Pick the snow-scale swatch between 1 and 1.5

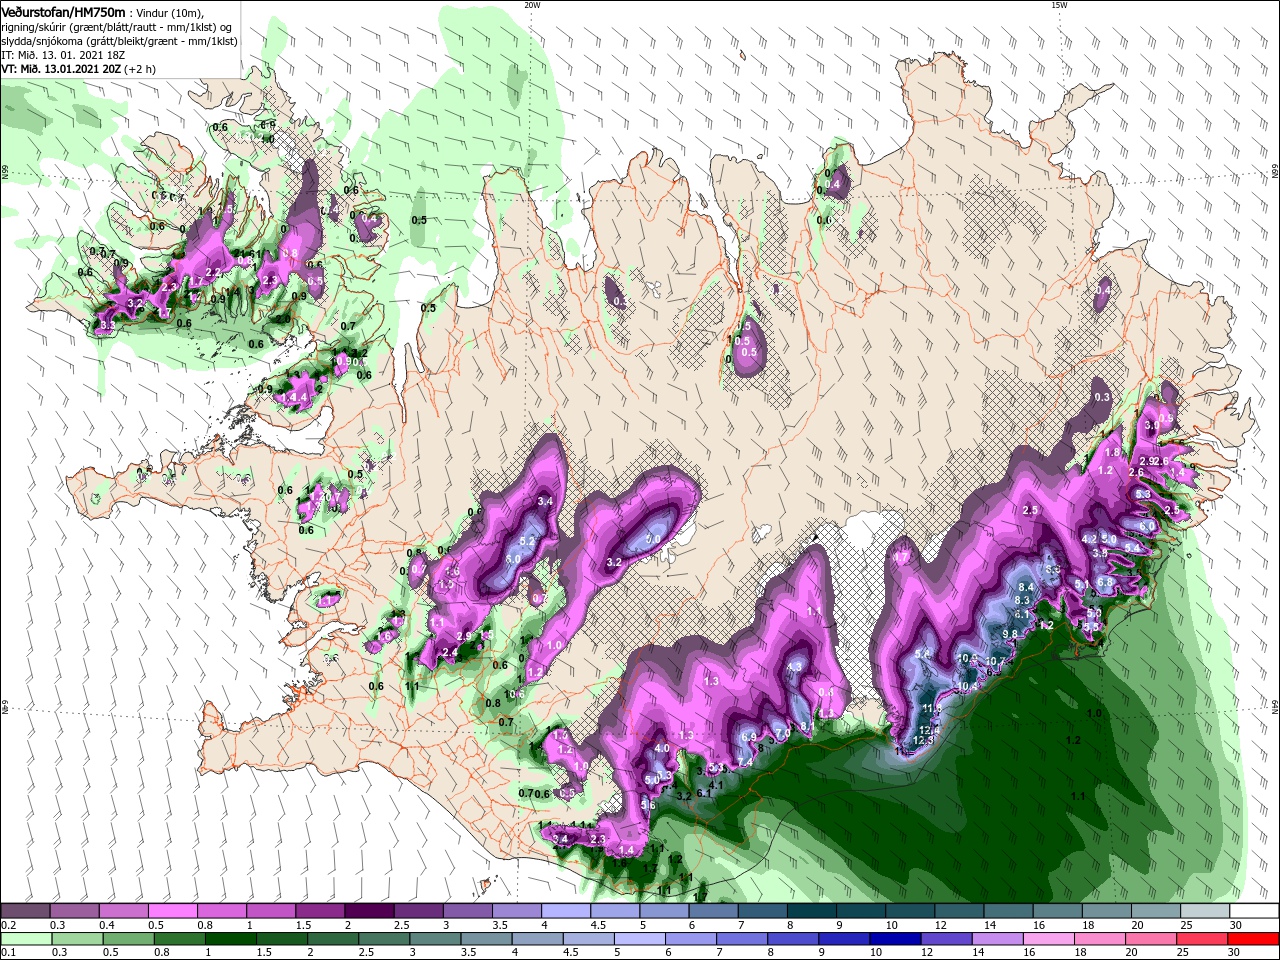271,911
